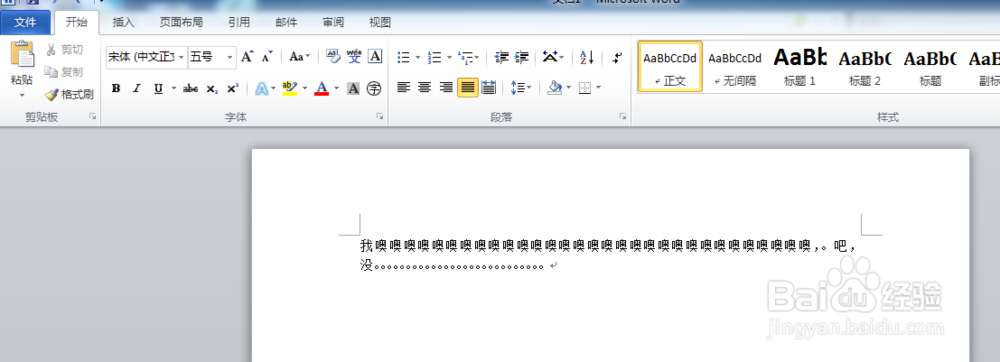
Task: Click the Text Effects glowing A icon
Action: pos(261,89)
